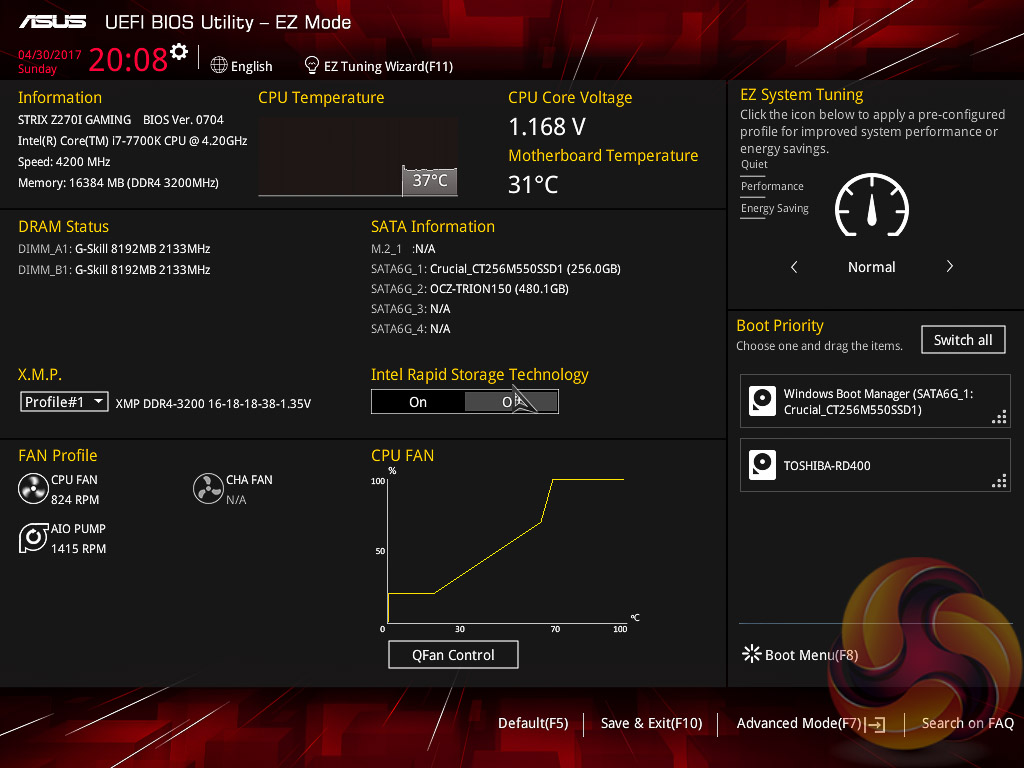Click Windows Boot Manager disk icon

pyautogui.click(x=762, y=401)
